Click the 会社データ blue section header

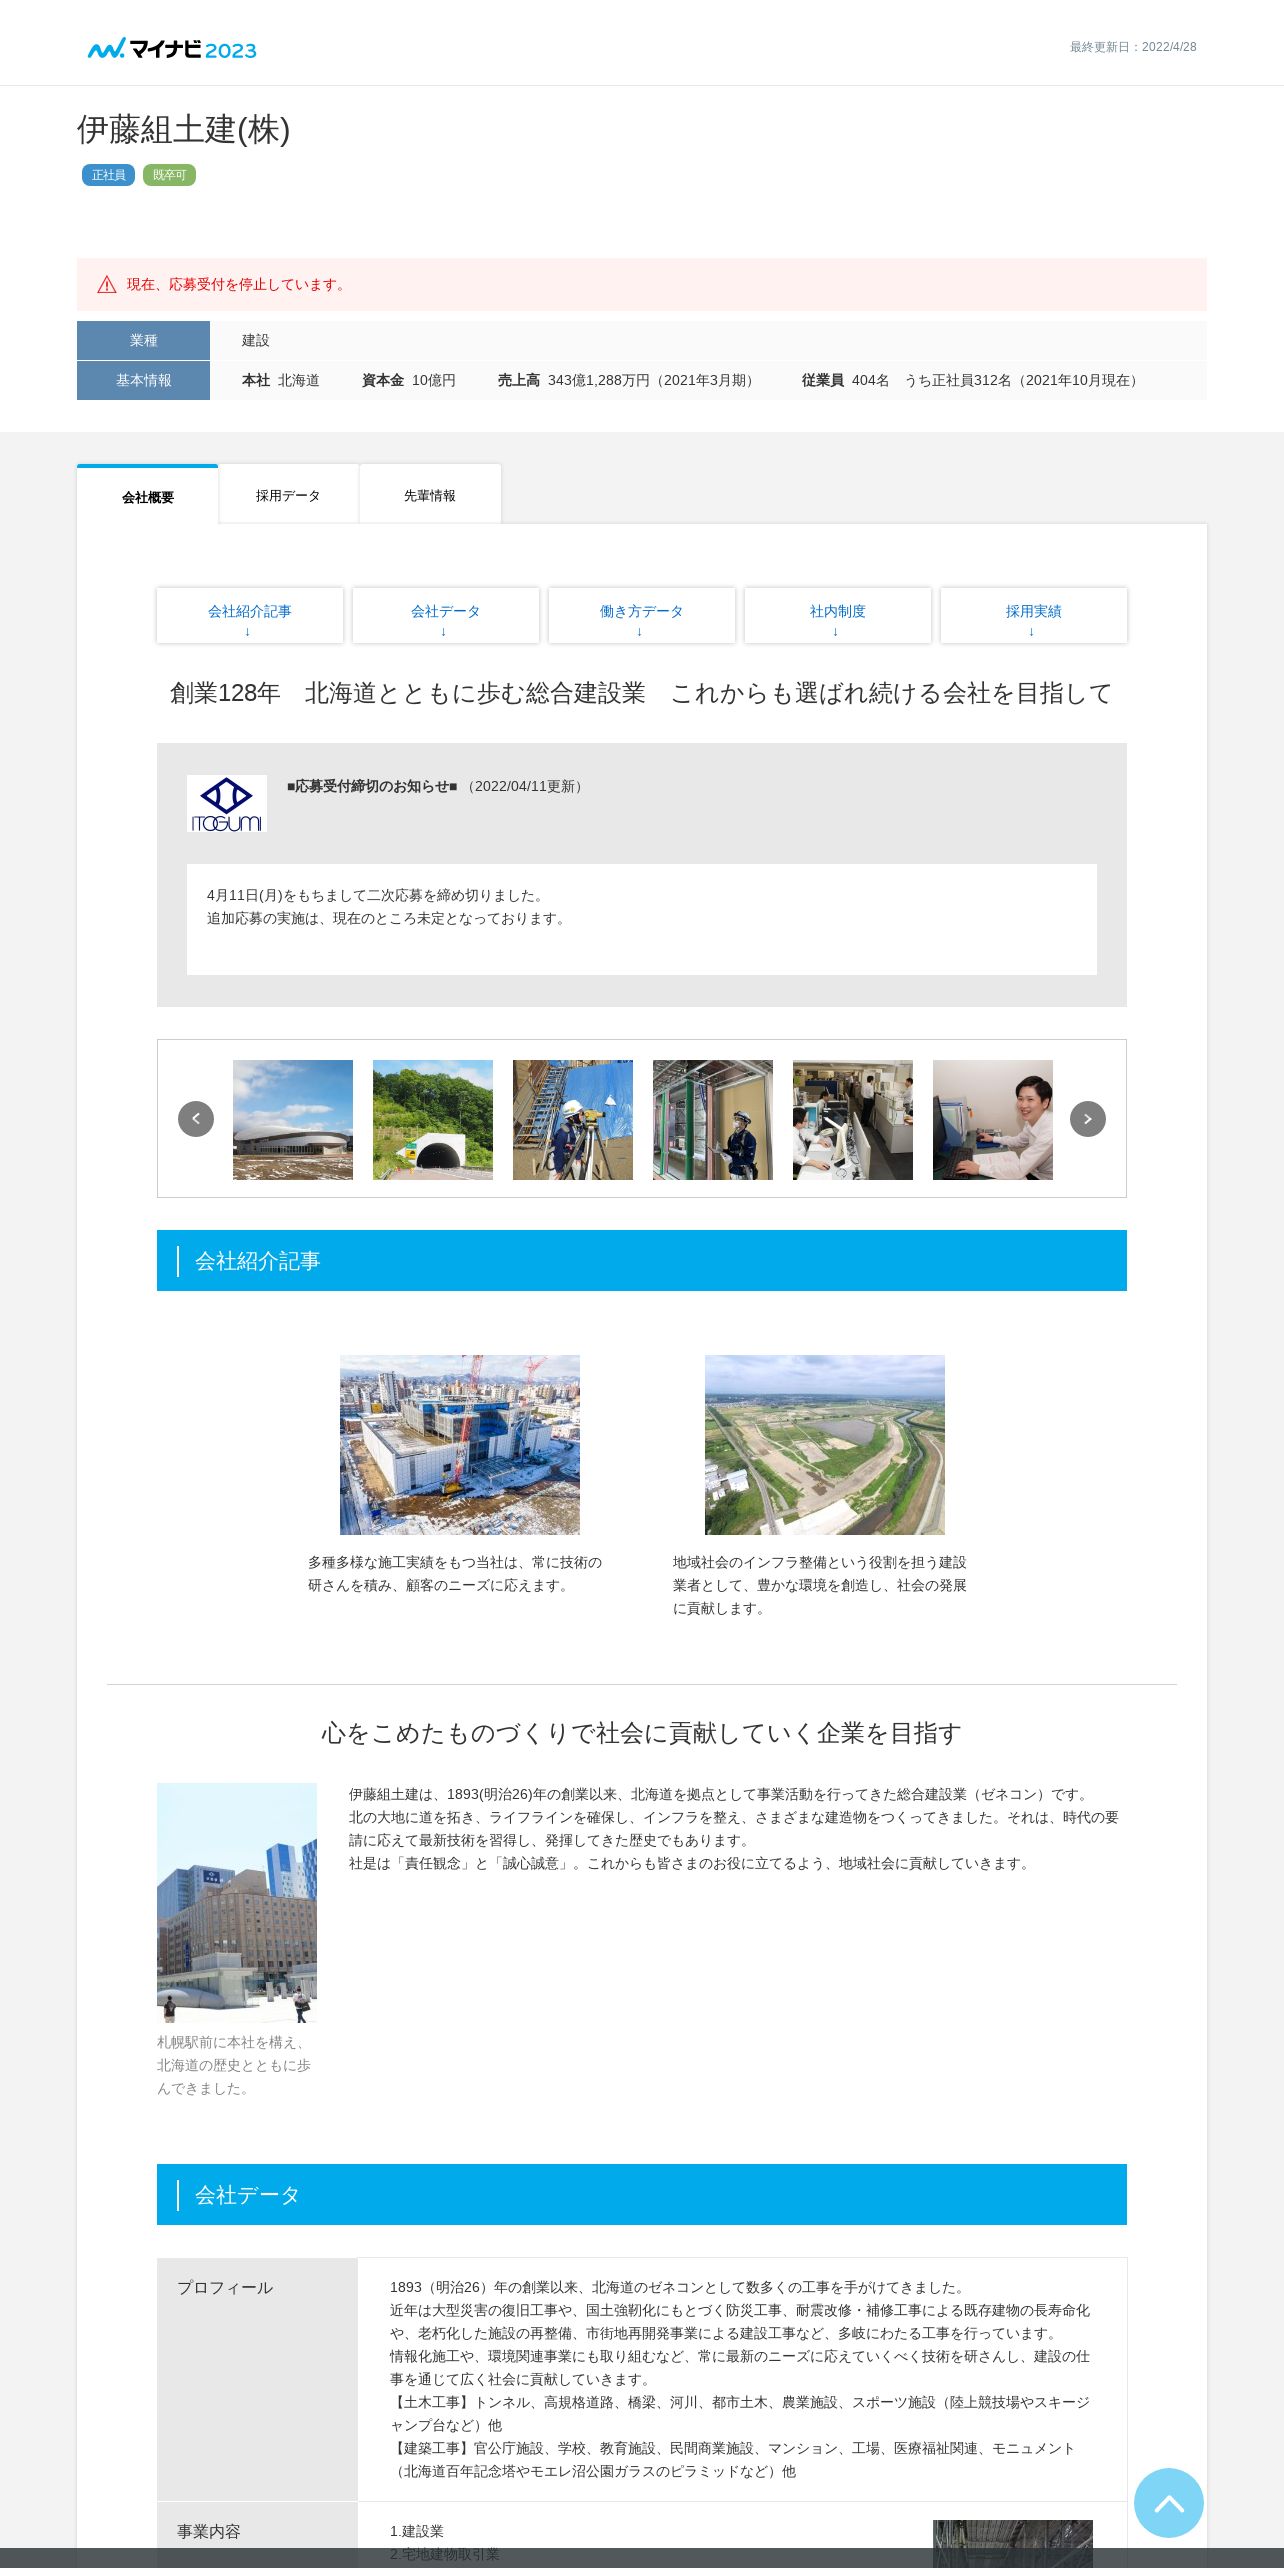click(x=642, y=2195)
